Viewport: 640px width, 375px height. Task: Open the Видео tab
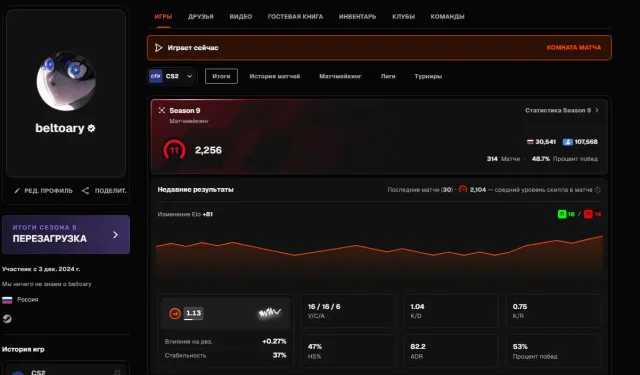pos(240,17)
